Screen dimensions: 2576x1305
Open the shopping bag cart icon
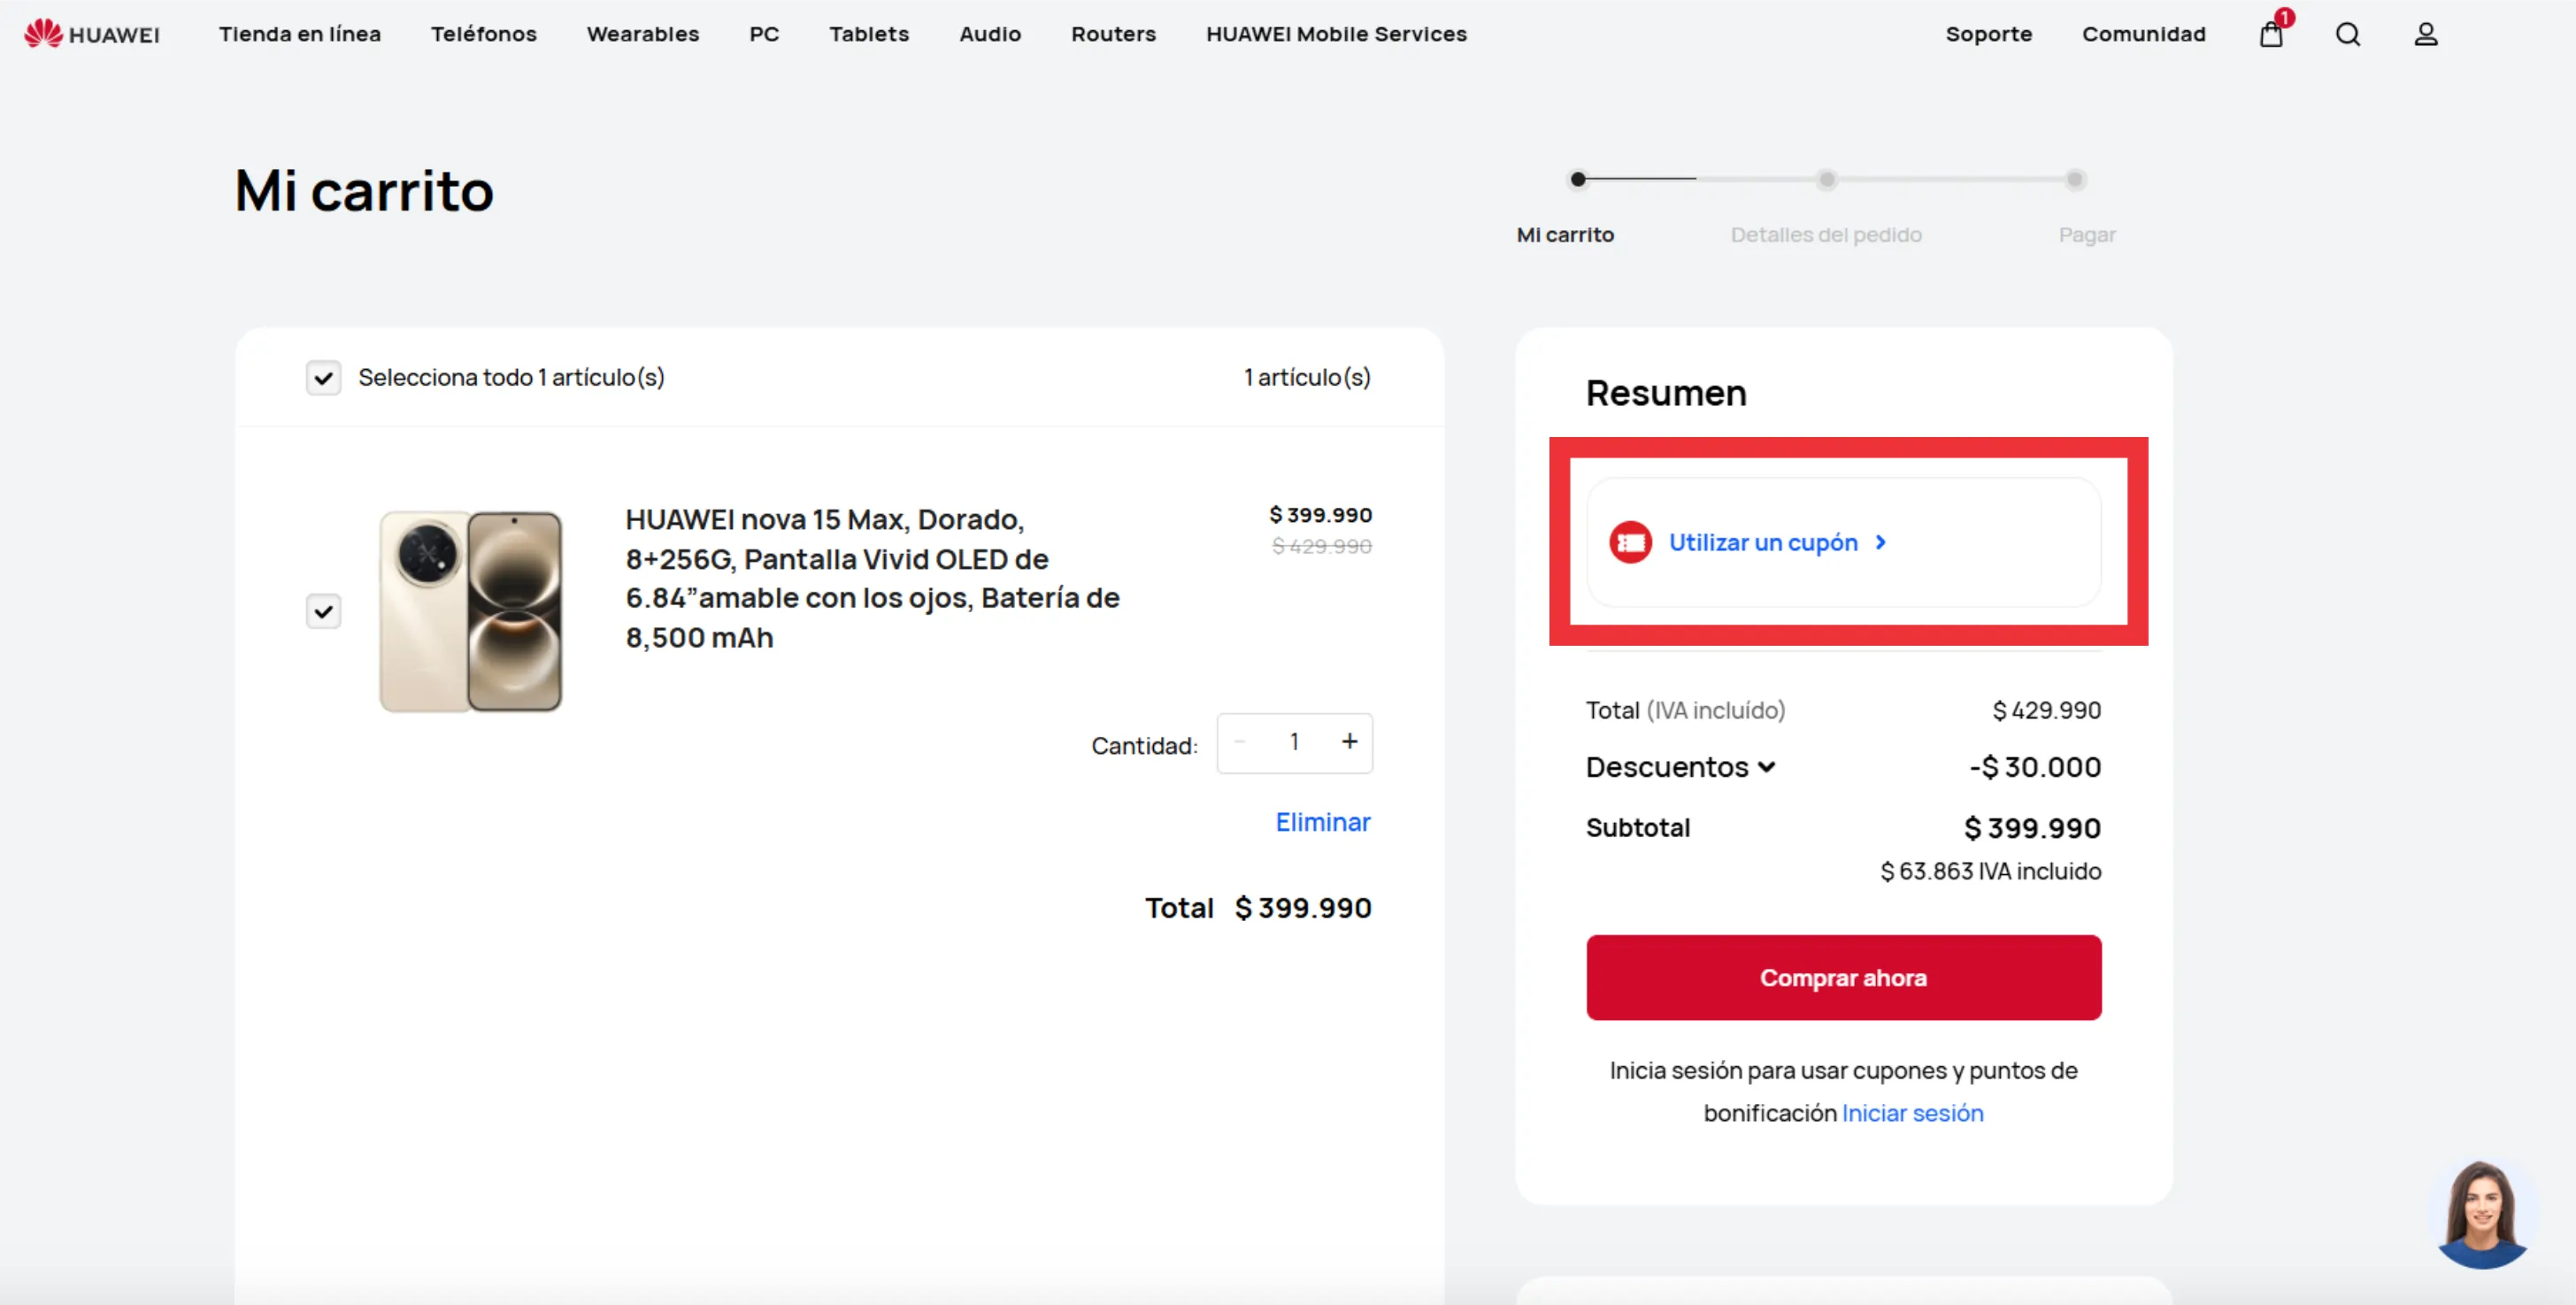point(2271,35)
